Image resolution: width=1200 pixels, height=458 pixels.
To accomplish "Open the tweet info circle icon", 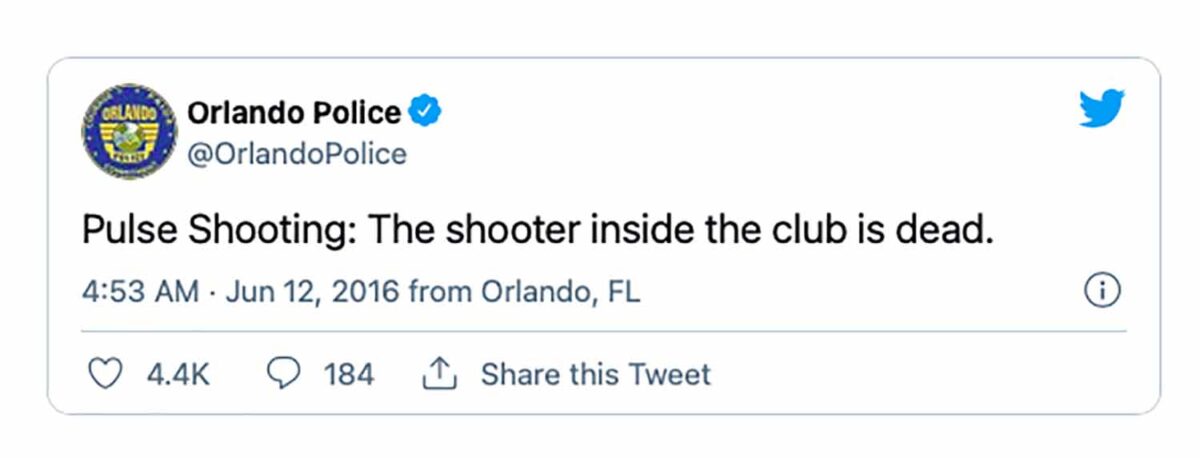I will 1101,292.
